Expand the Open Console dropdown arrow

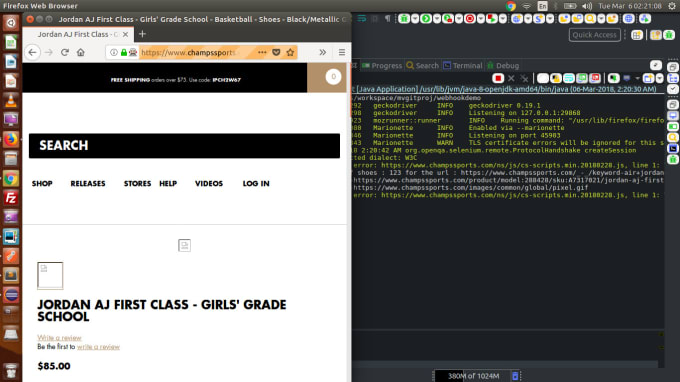tap(660, 78)
